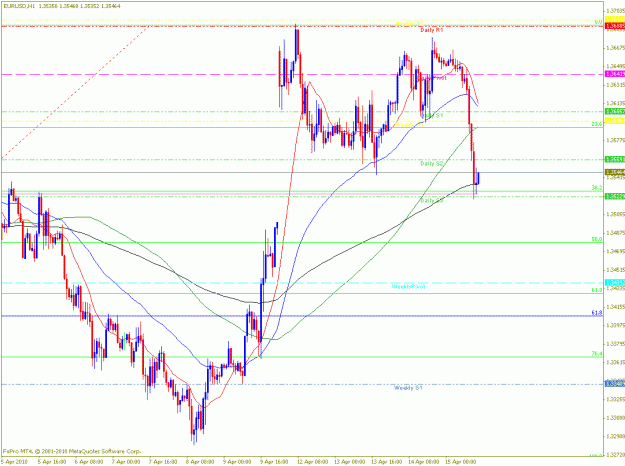
Task: Click the "7 Apr 16:00" time label
Action: [x=163, y=462]
